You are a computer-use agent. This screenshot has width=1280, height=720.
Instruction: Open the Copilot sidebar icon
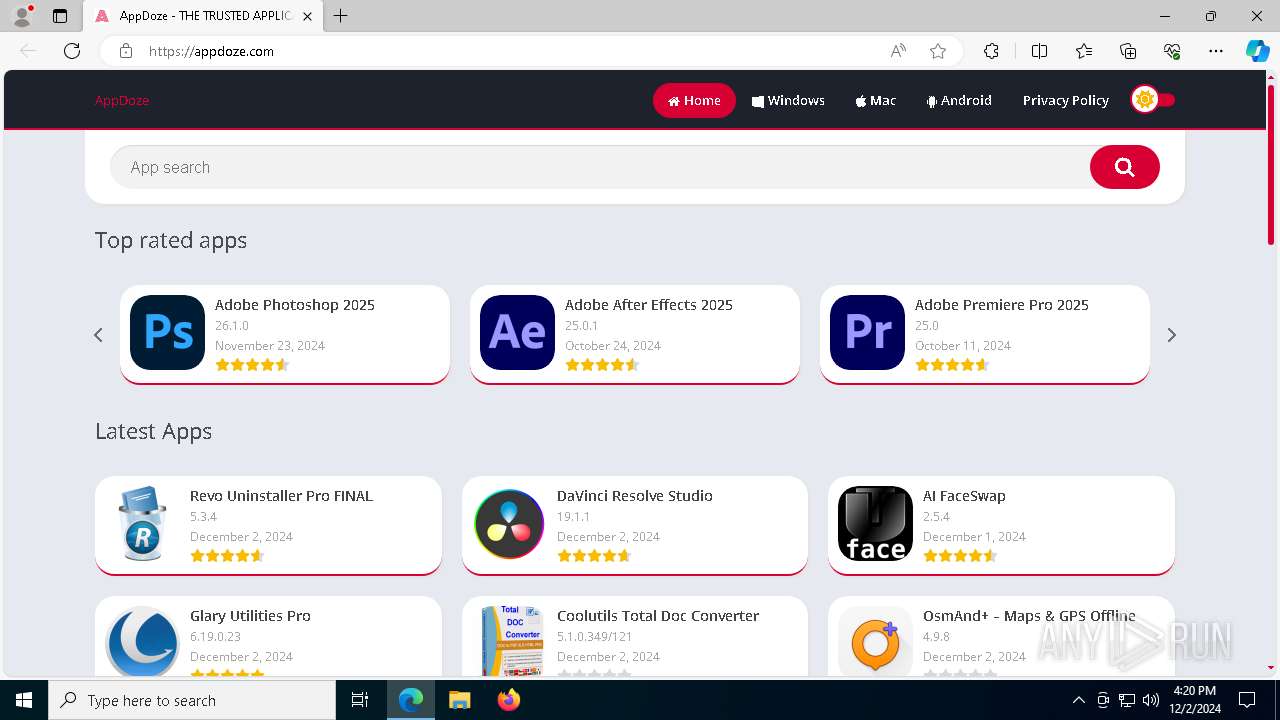[1257, 51]
